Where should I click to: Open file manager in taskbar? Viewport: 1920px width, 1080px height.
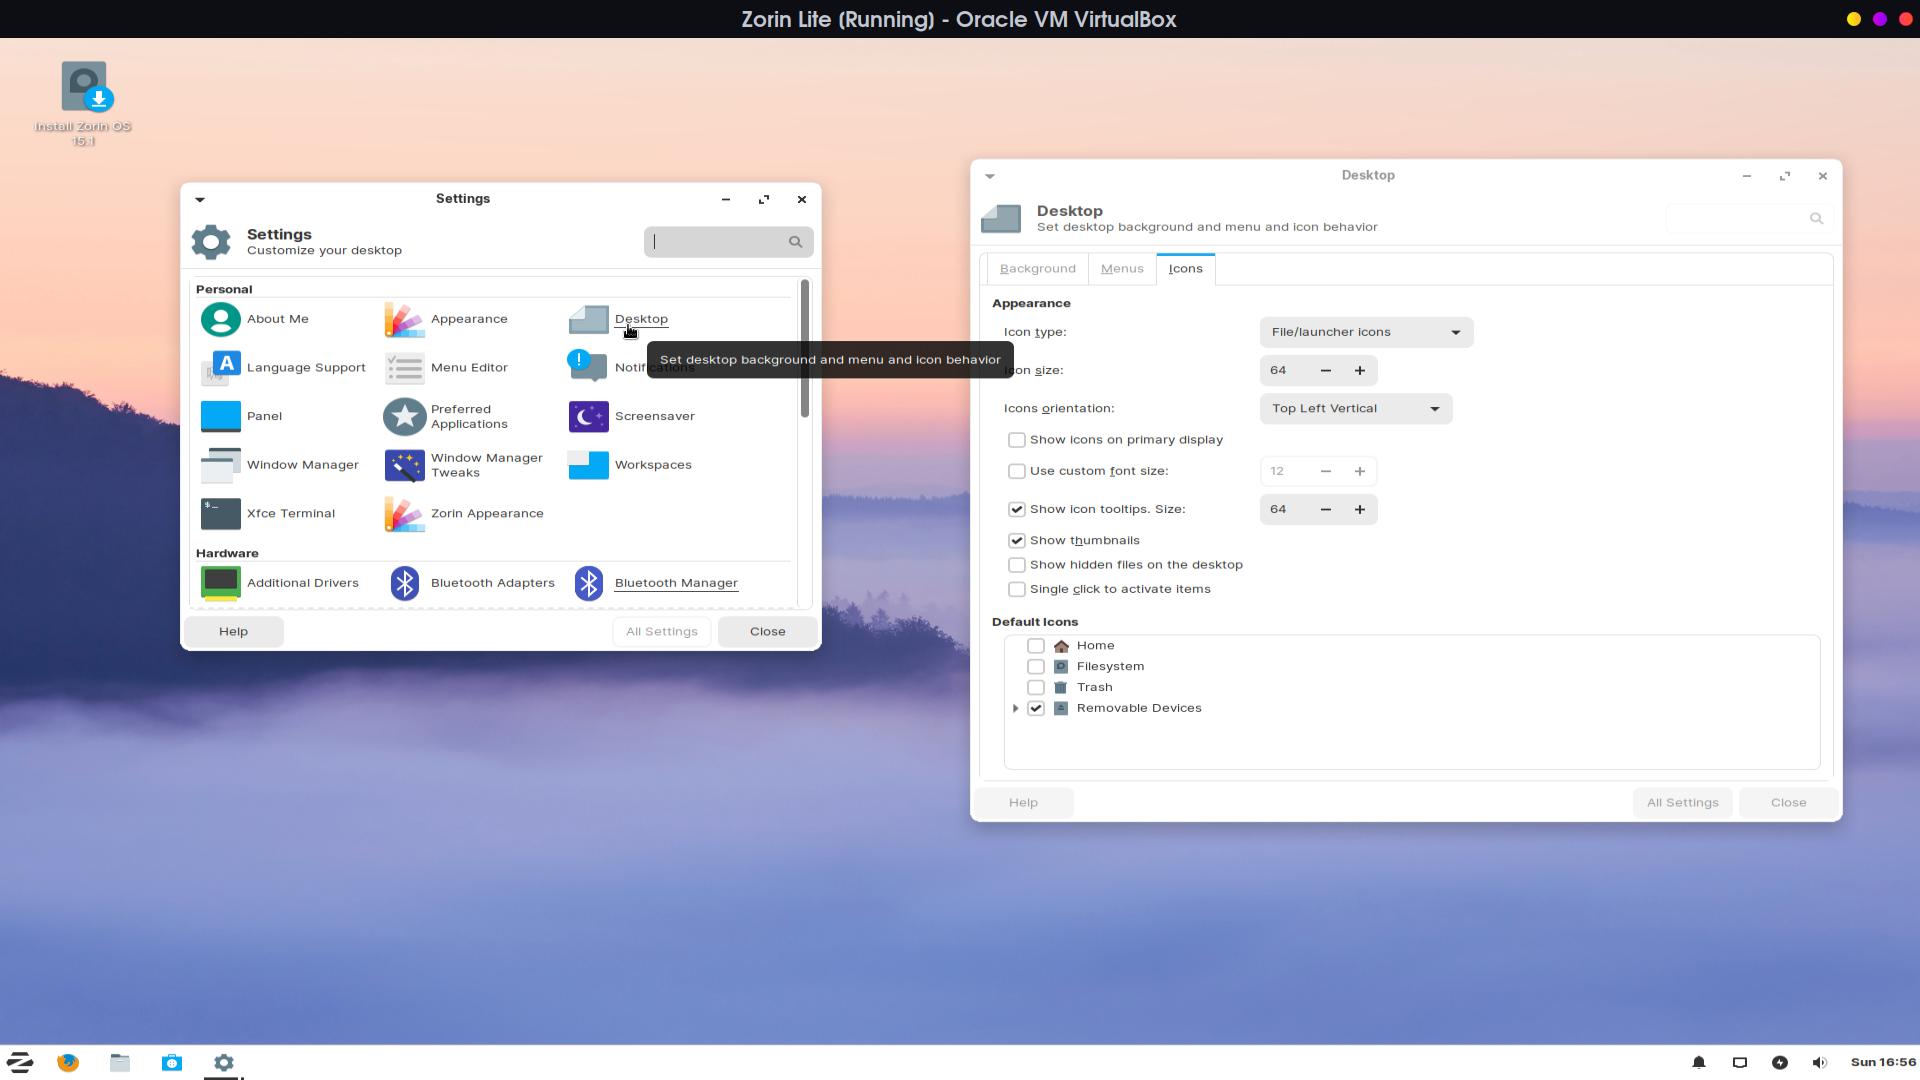(x=120, y=1063)
